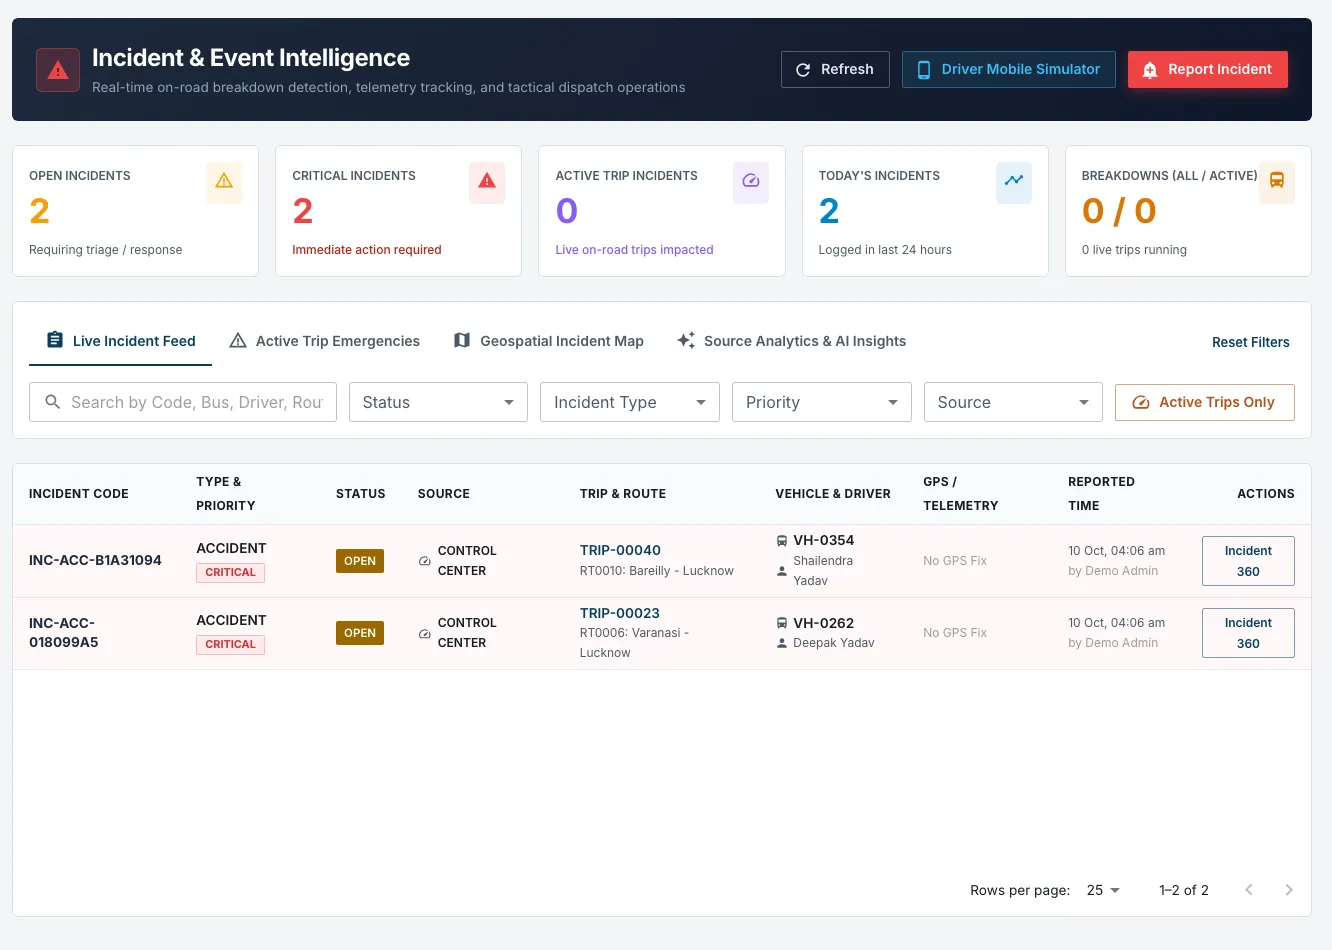Go to the next page arrow
1332x950 pixels.
(1289, 890)
